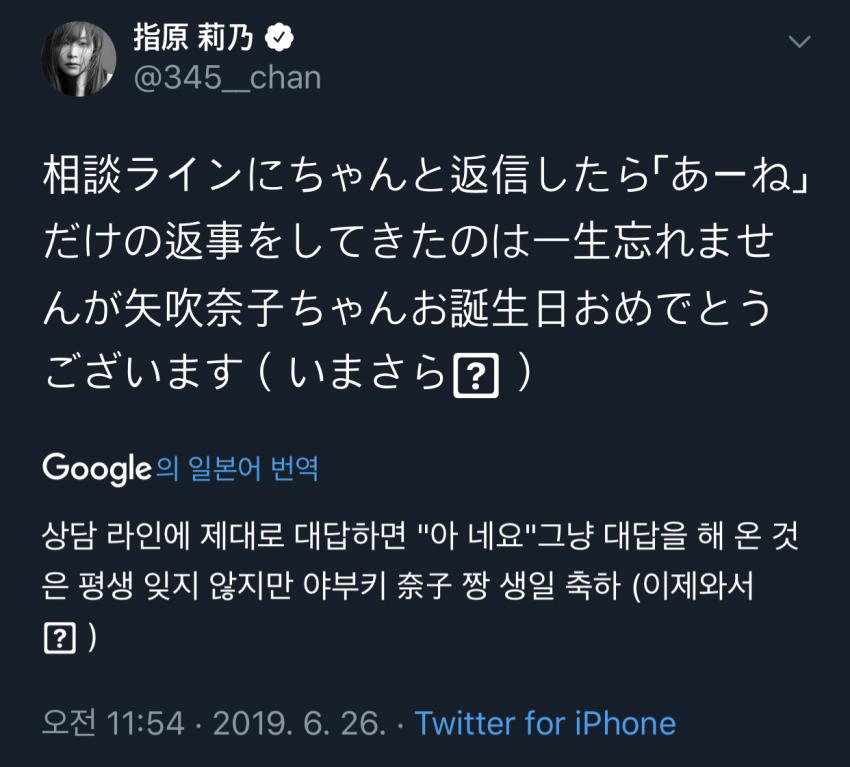Open the author's profile picture
The image size is (850, 767).
(80, 58)
